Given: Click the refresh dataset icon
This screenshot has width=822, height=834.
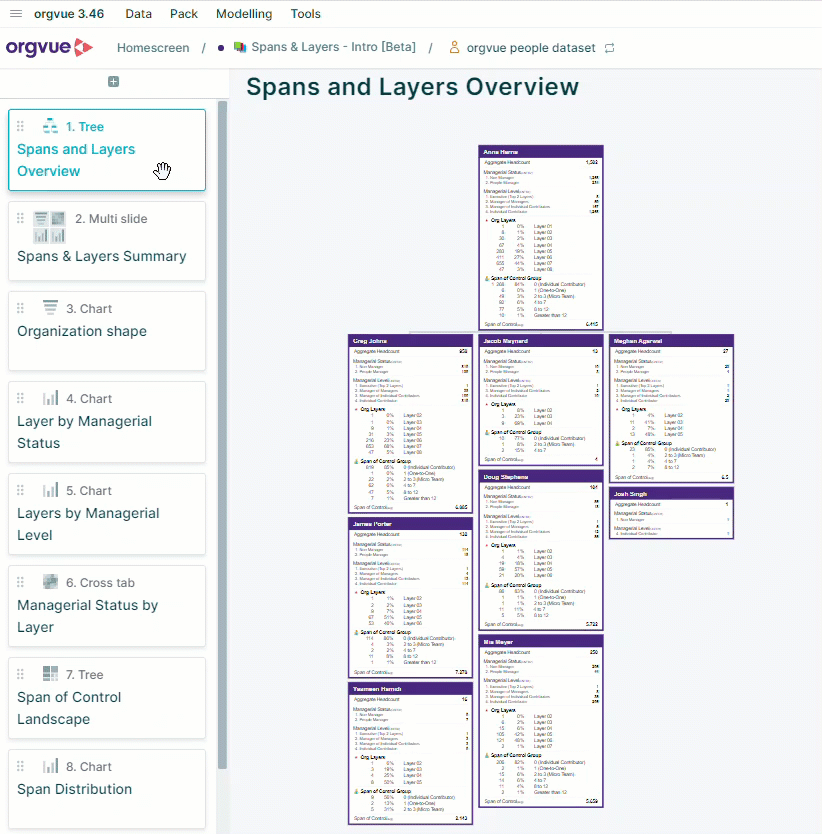Looking at the screenshot, I should [610, 48].
